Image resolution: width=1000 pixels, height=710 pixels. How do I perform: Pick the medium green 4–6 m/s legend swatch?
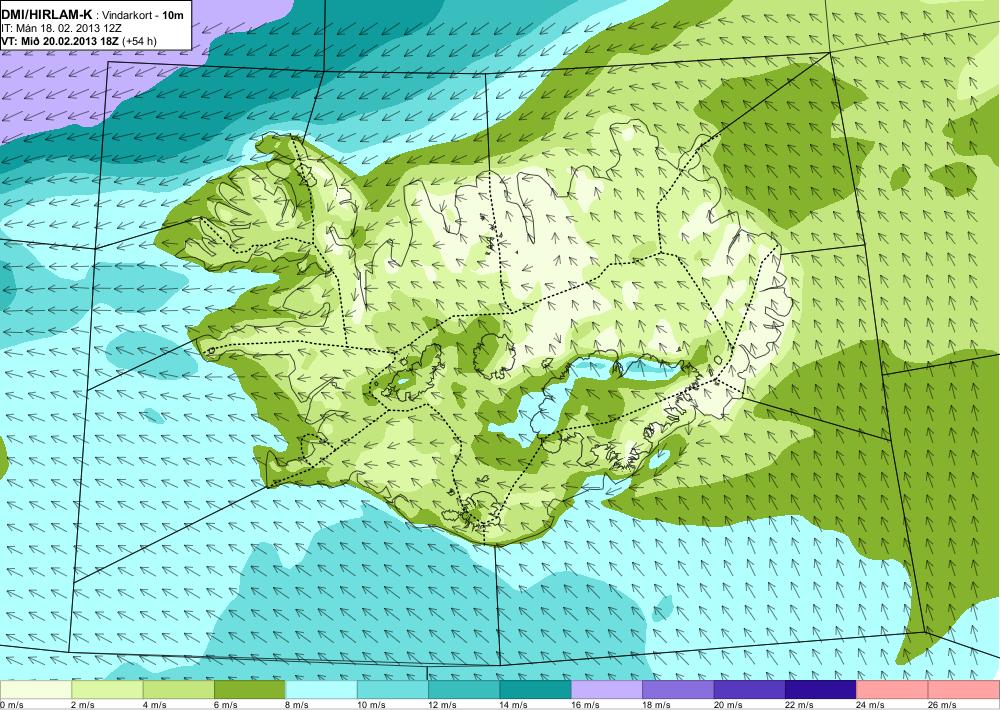[179, 690]
